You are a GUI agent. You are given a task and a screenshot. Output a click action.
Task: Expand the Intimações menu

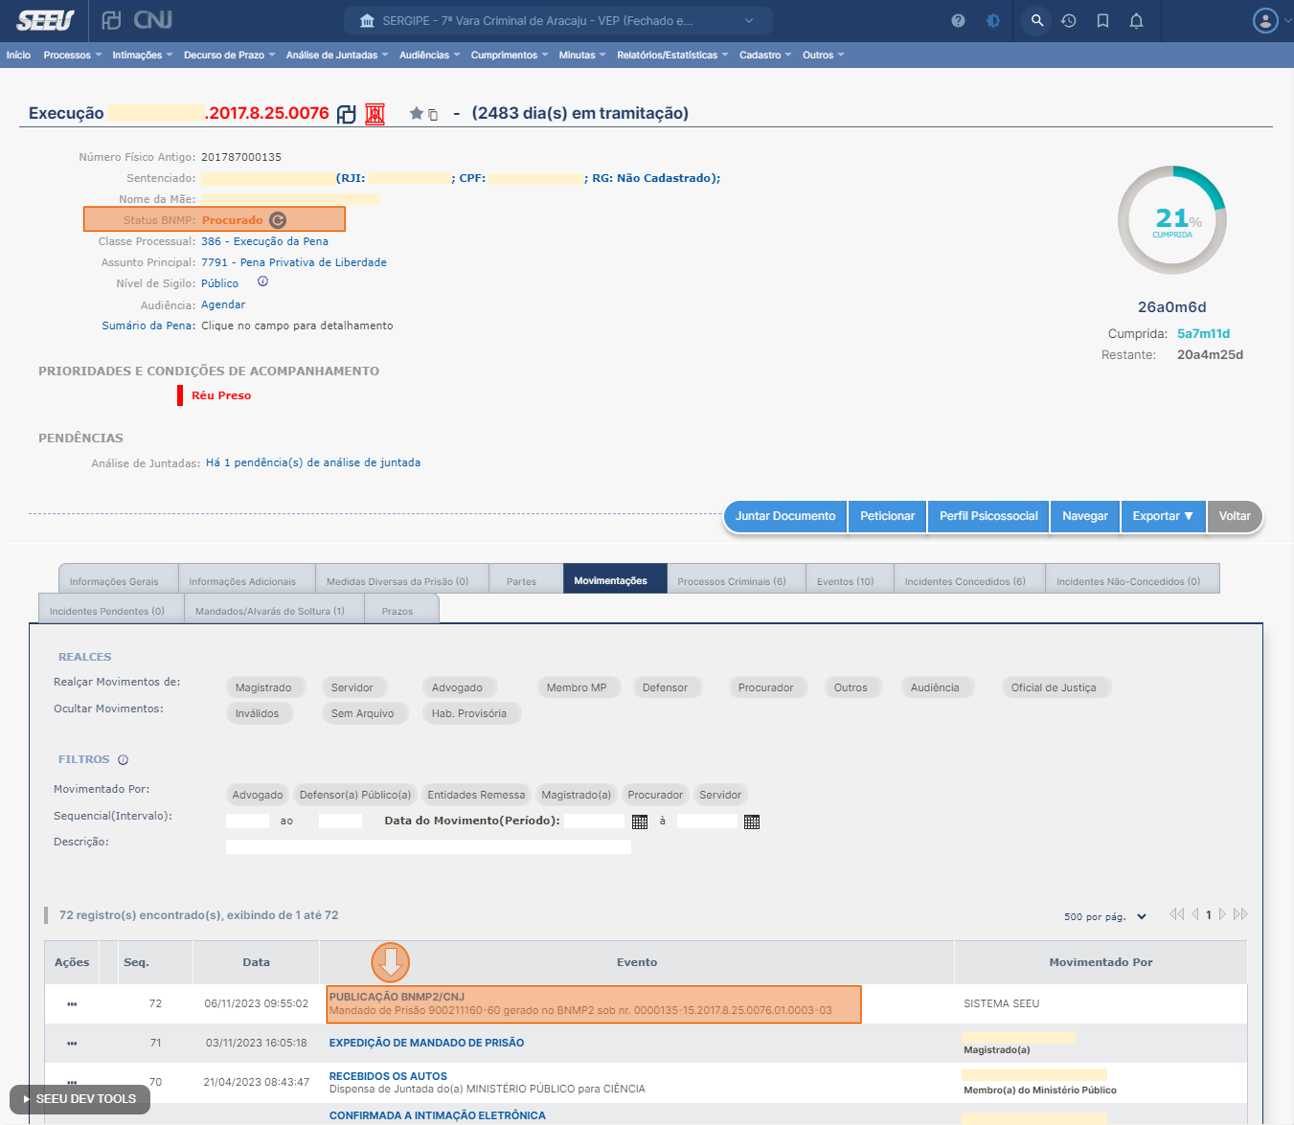point(142,55)
